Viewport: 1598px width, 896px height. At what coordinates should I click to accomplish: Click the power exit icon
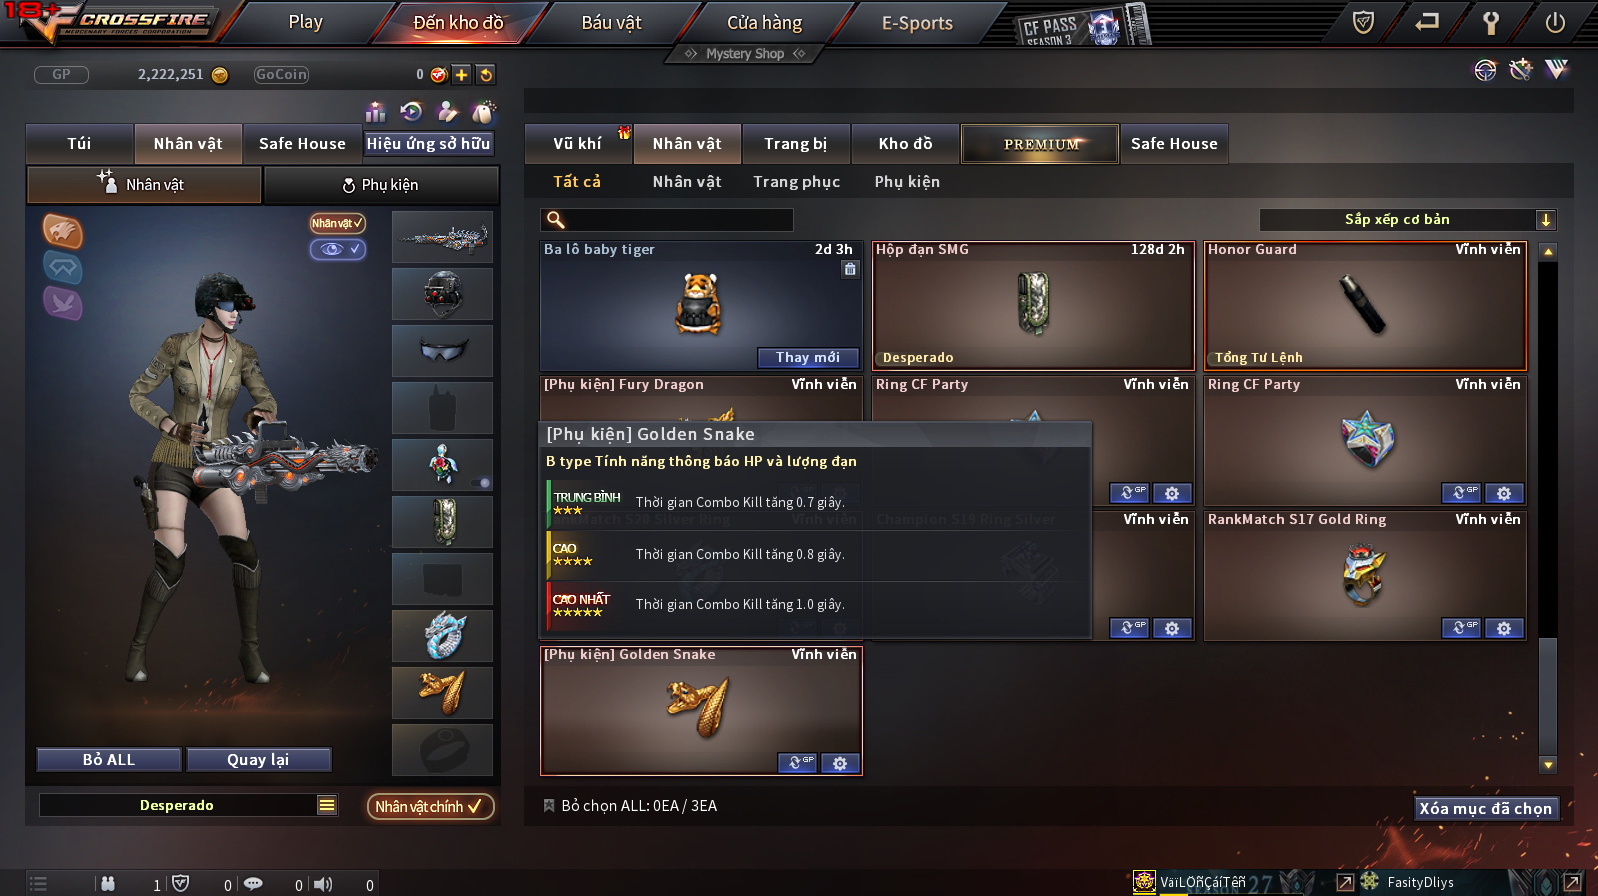click(x=1555, y=22)
